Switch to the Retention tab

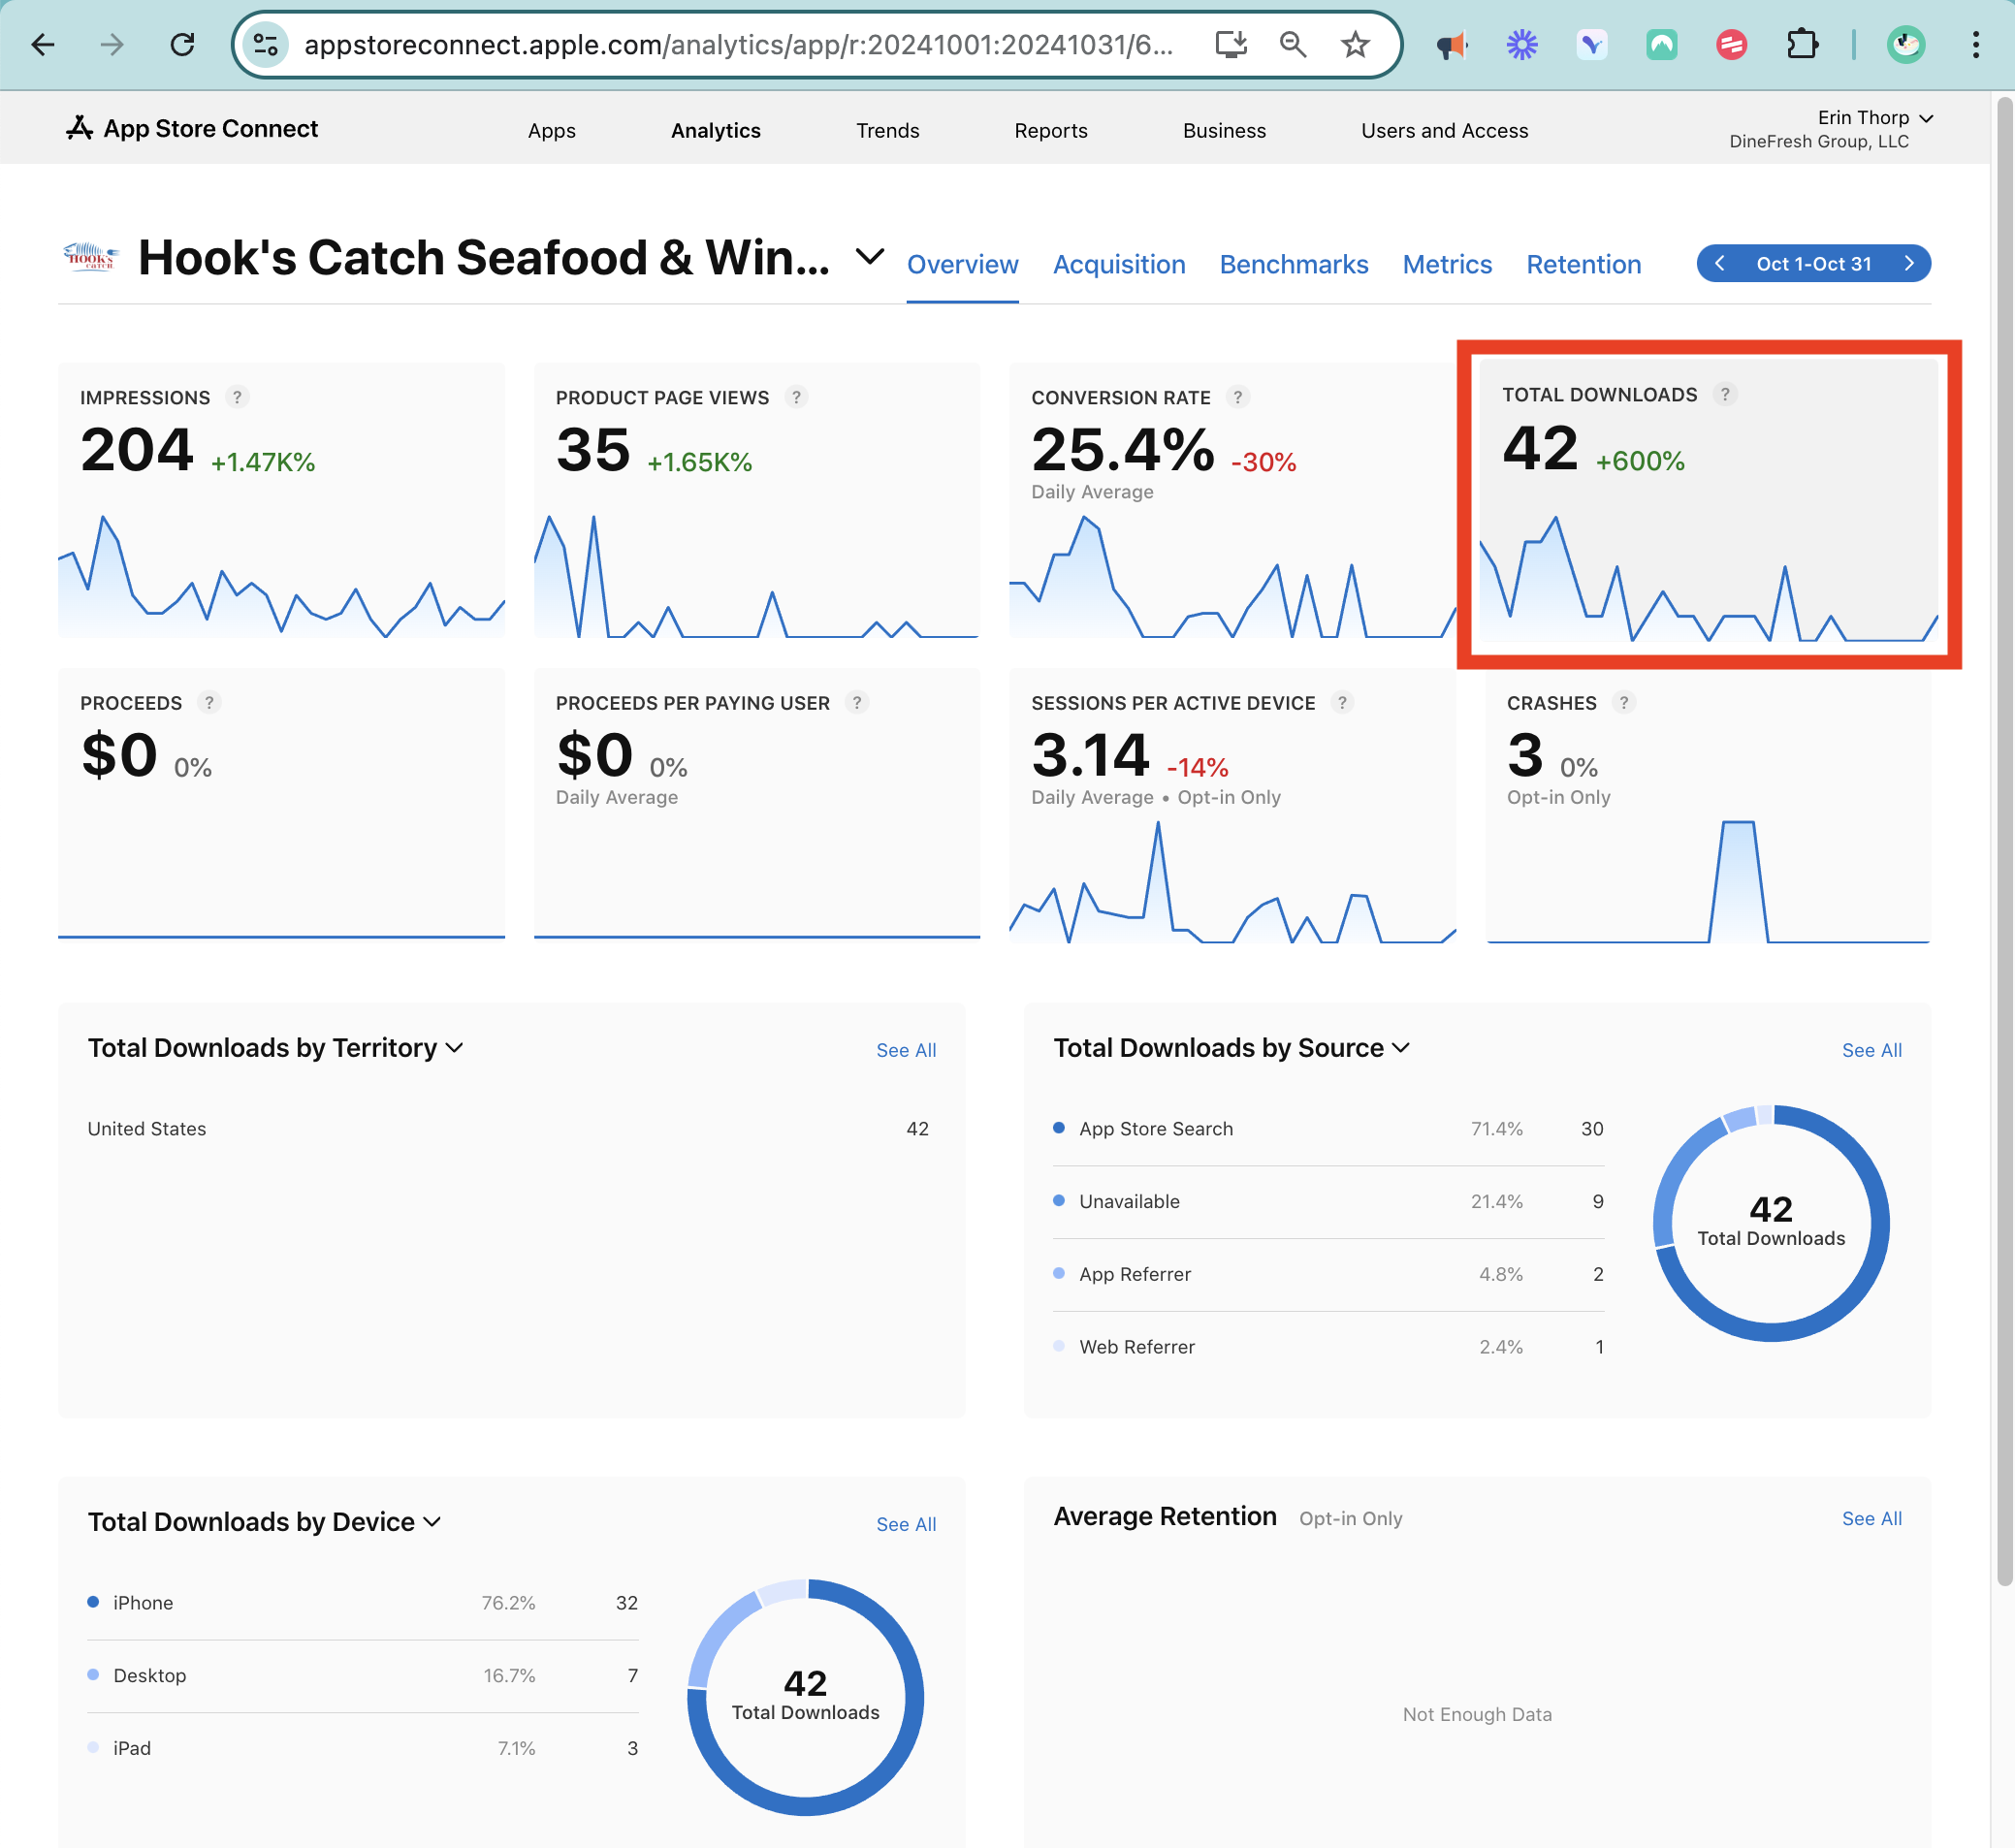(1583, 265)
